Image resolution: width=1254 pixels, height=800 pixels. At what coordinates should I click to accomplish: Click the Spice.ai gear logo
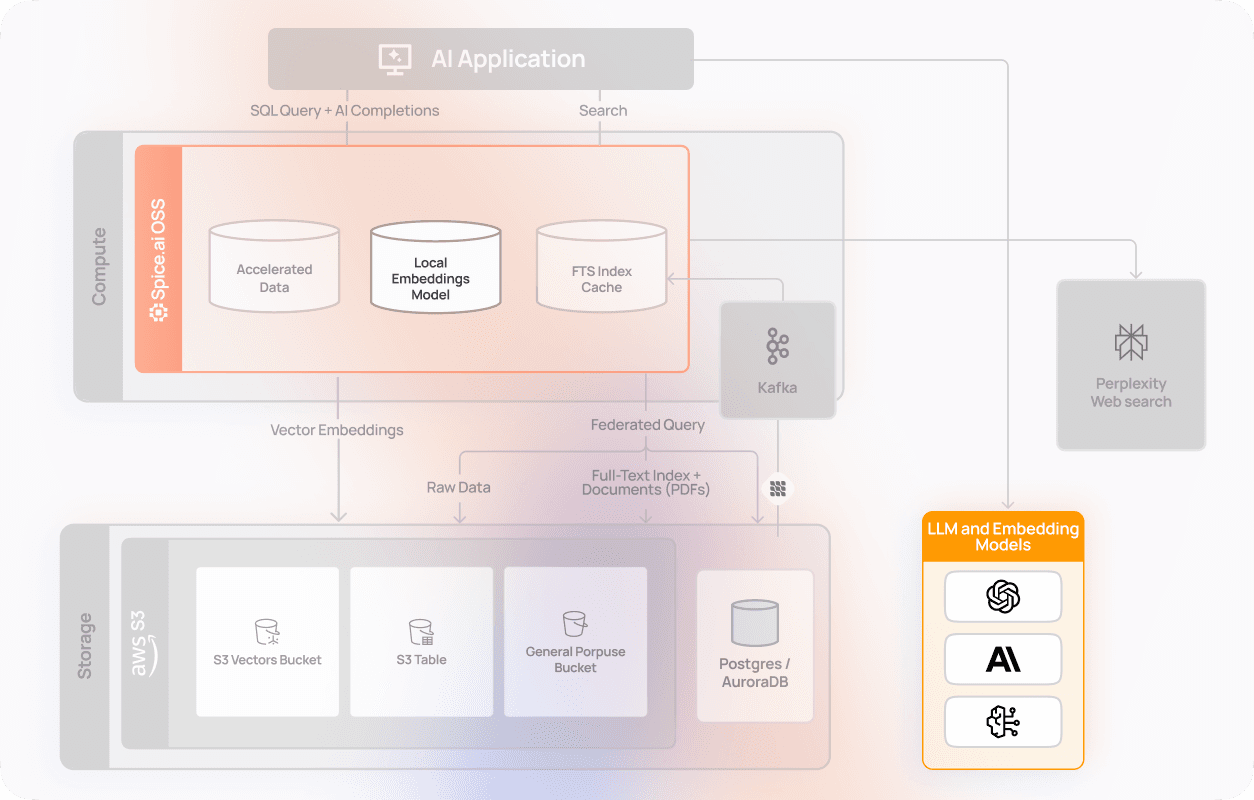click(157, 313)
